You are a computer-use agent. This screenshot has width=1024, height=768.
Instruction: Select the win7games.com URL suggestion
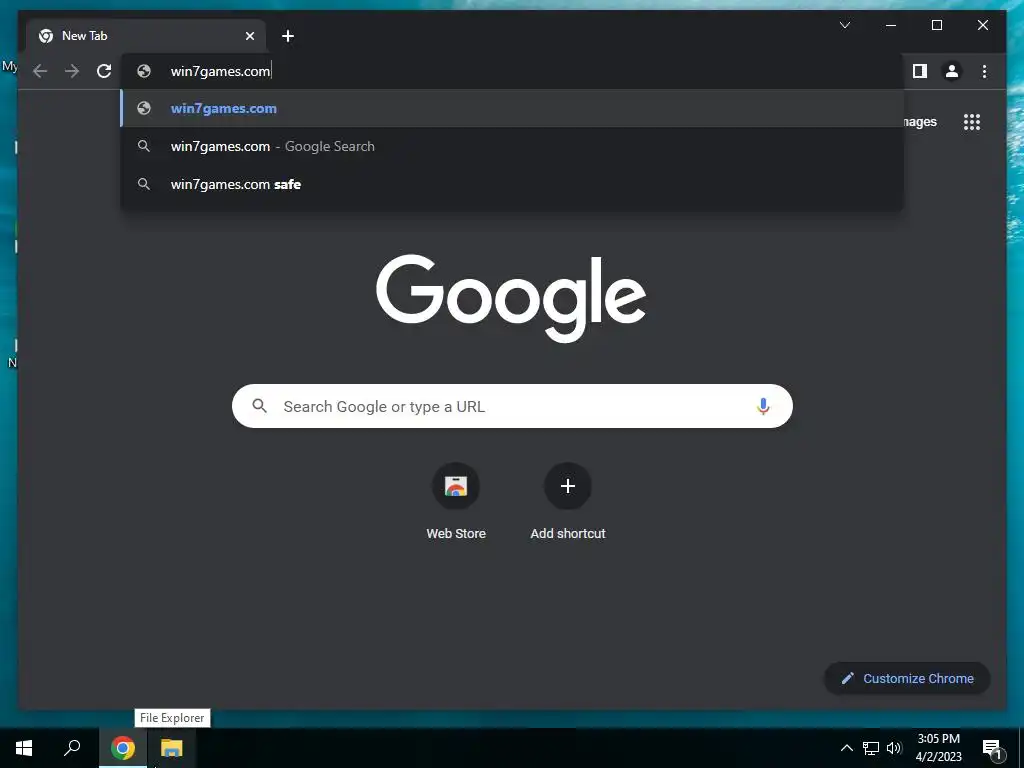512,108
